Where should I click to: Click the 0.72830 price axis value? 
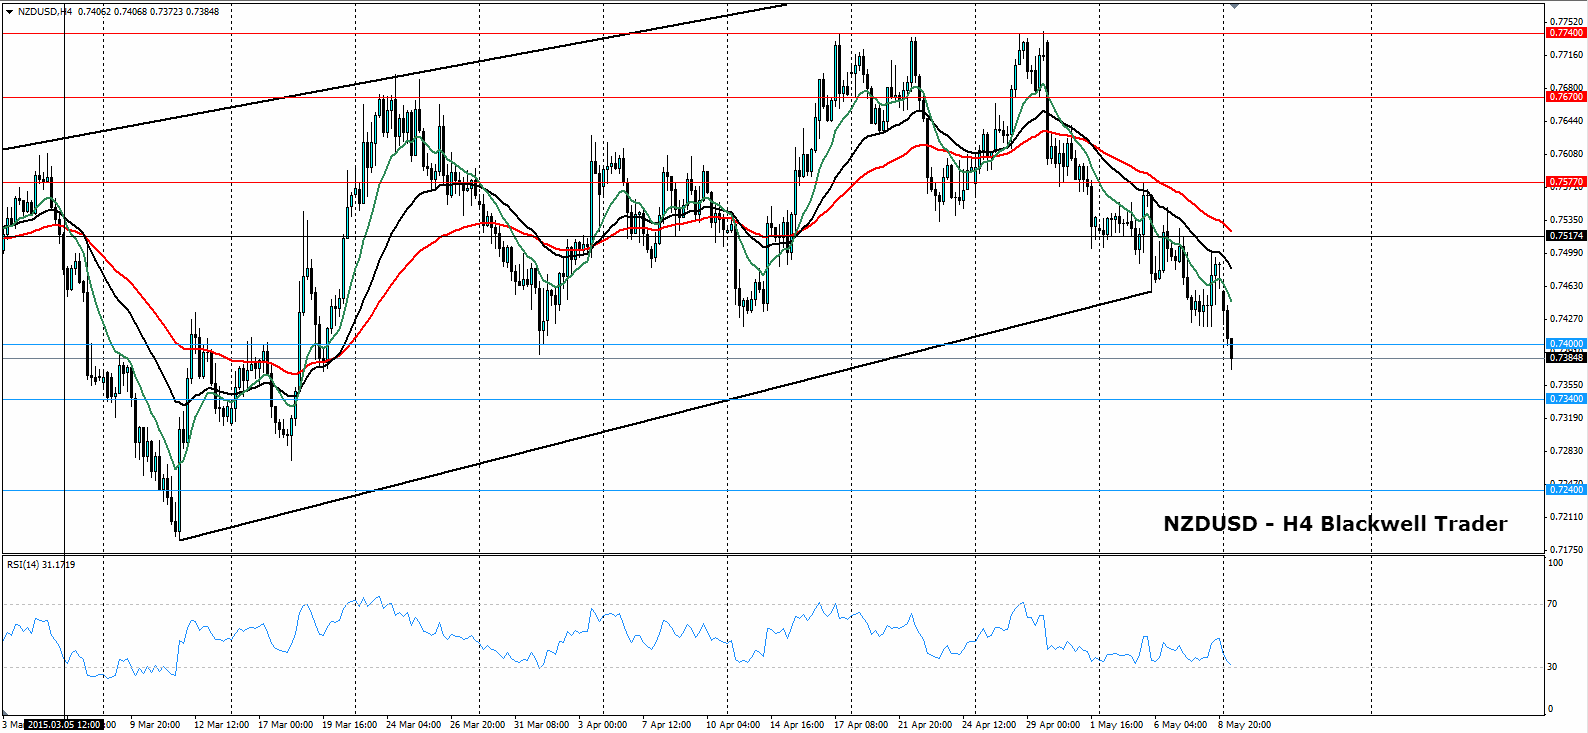click(1566, 451)
